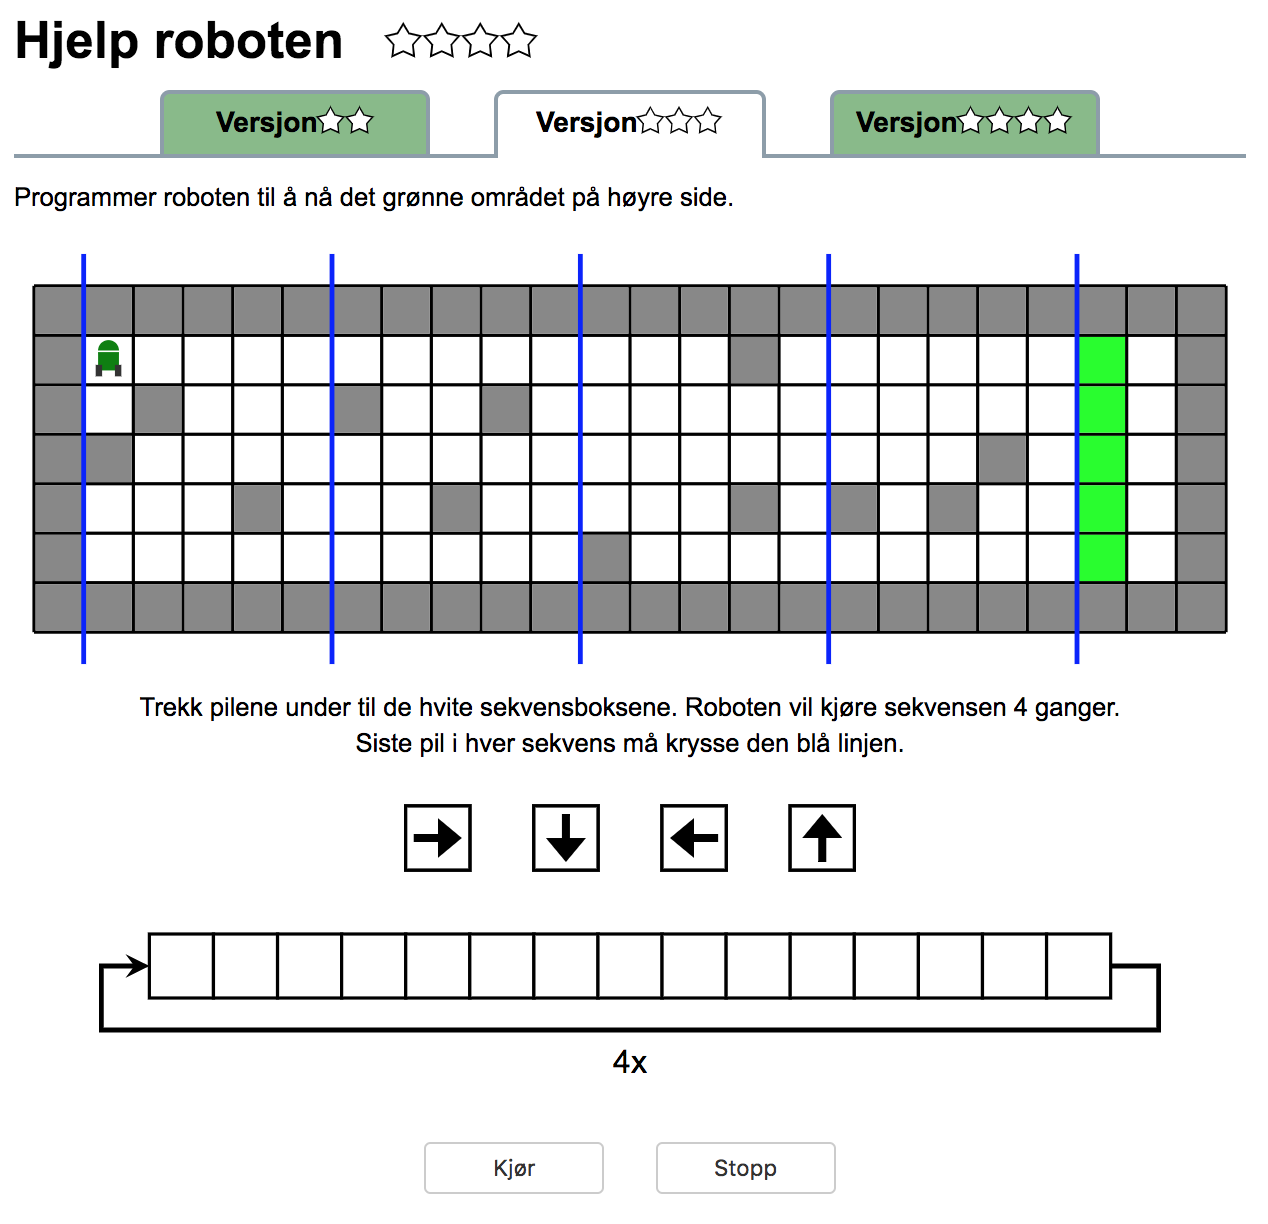Screen dimensions: 1268x1224
Task: Click the down arrow command icon
Action: pyautogui.click(x=566, y=838)
